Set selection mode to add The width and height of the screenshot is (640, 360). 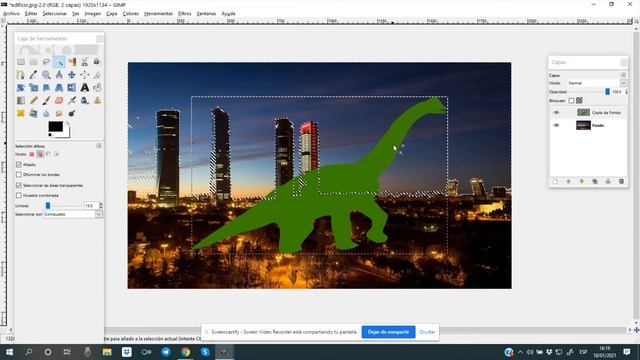[40, 154]
